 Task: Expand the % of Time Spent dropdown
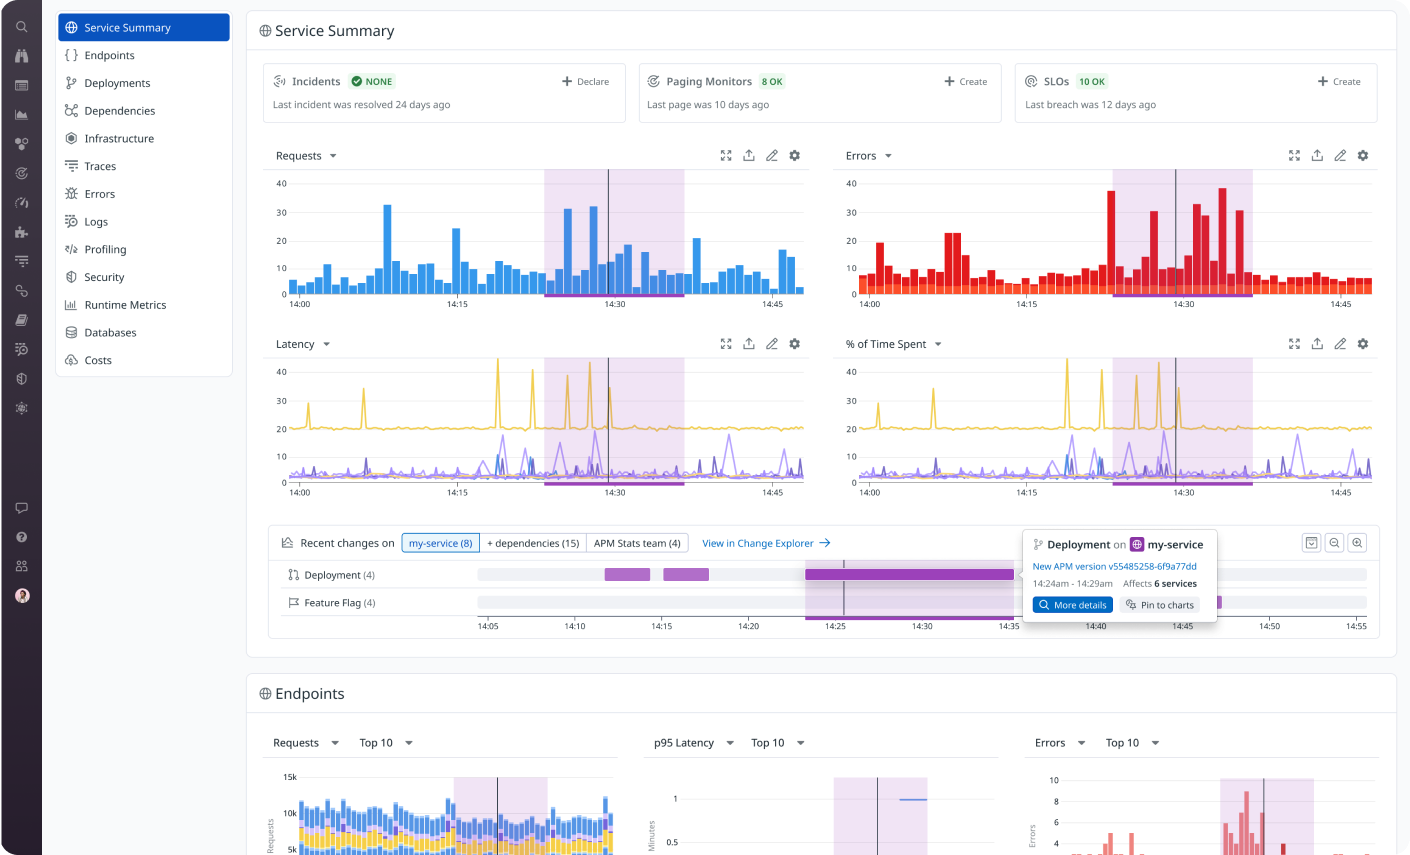tap(894, 344)
